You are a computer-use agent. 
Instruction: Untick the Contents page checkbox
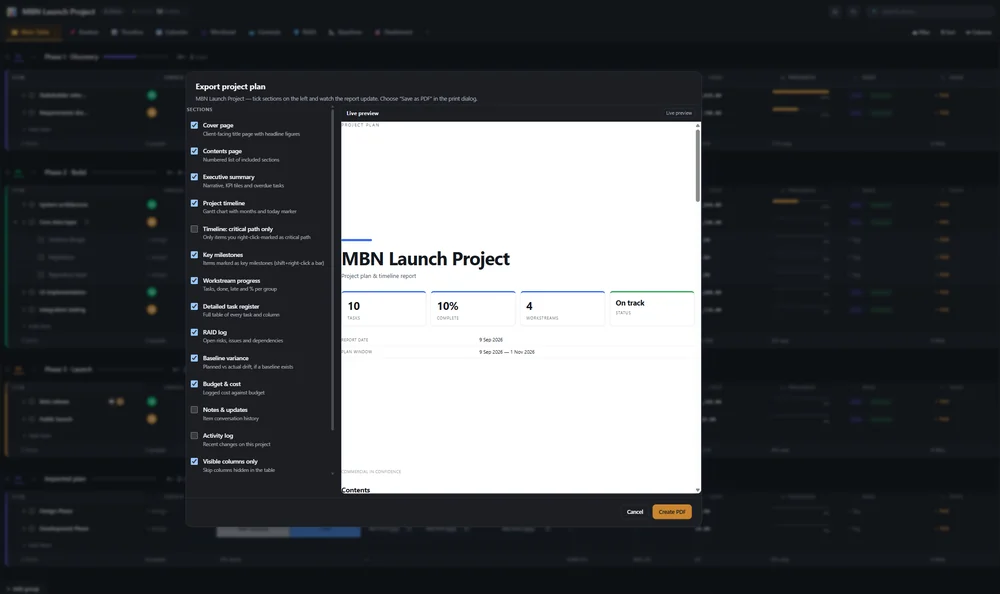[195, 151]
